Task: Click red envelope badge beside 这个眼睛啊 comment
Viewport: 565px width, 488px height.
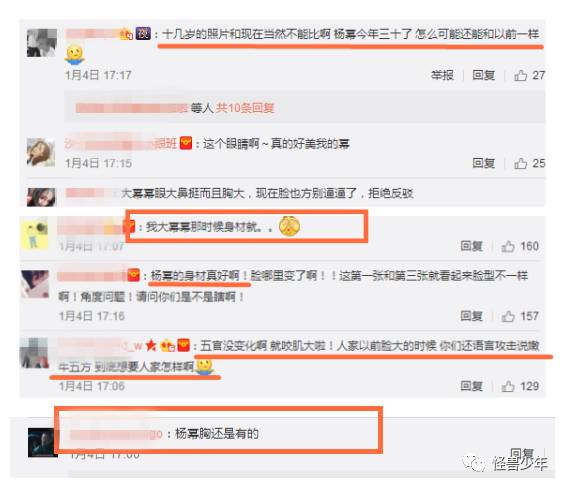Action: click(x=186, y=143)
